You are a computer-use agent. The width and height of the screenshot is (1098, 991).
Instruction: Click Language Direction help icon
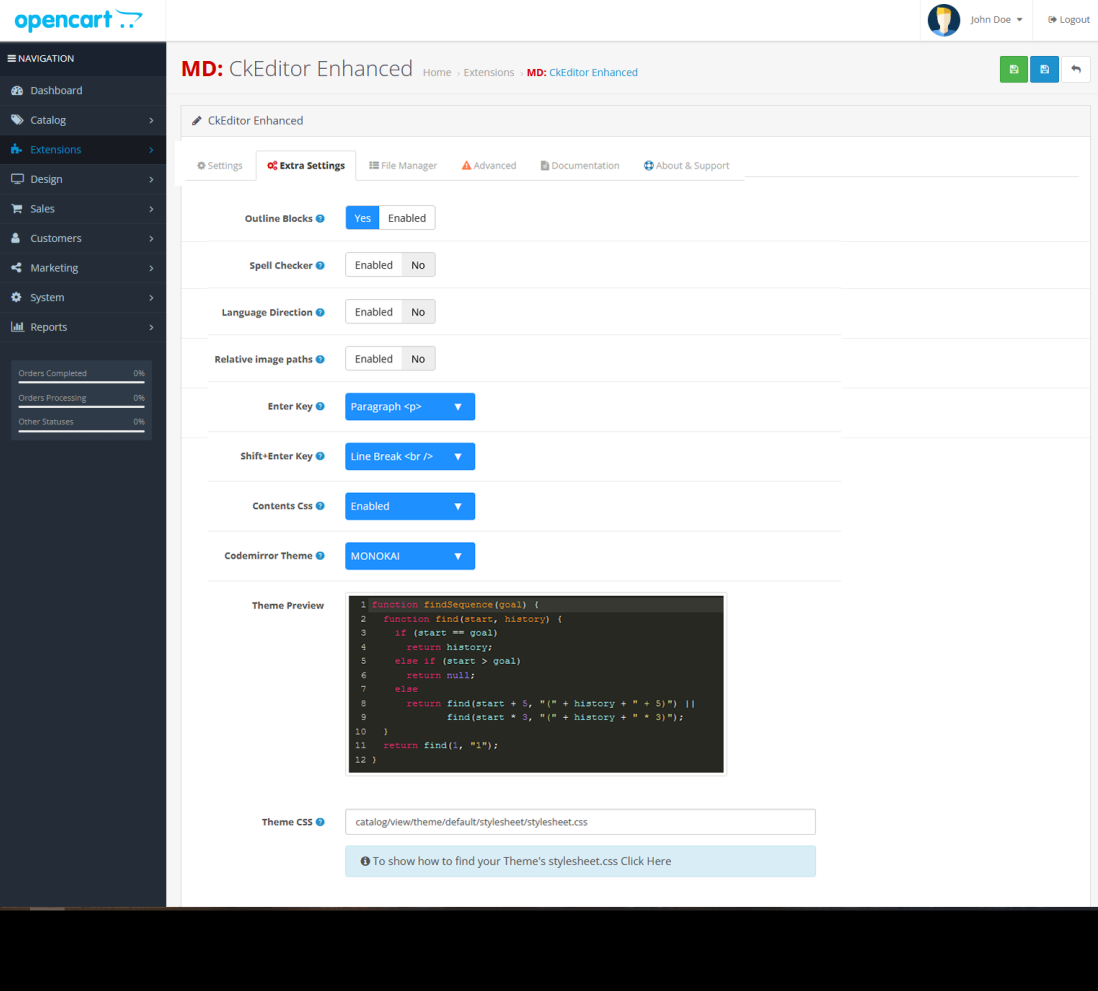pos(320,312)
